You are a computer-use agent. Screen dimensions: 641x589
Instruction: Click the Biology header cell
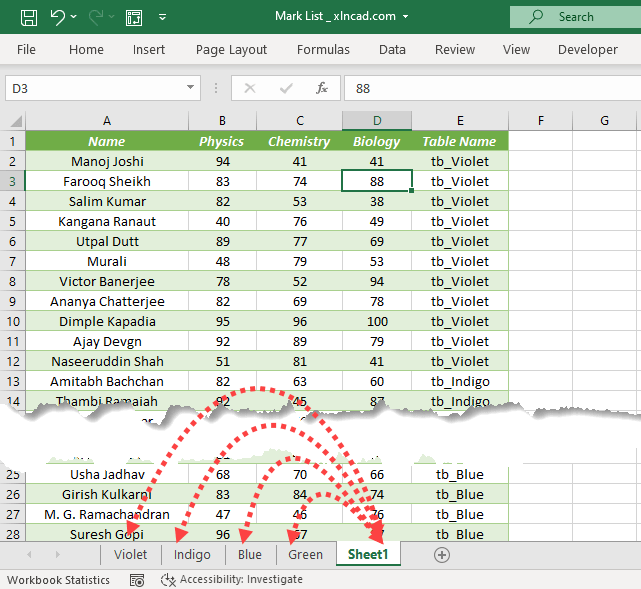(377, 141)
